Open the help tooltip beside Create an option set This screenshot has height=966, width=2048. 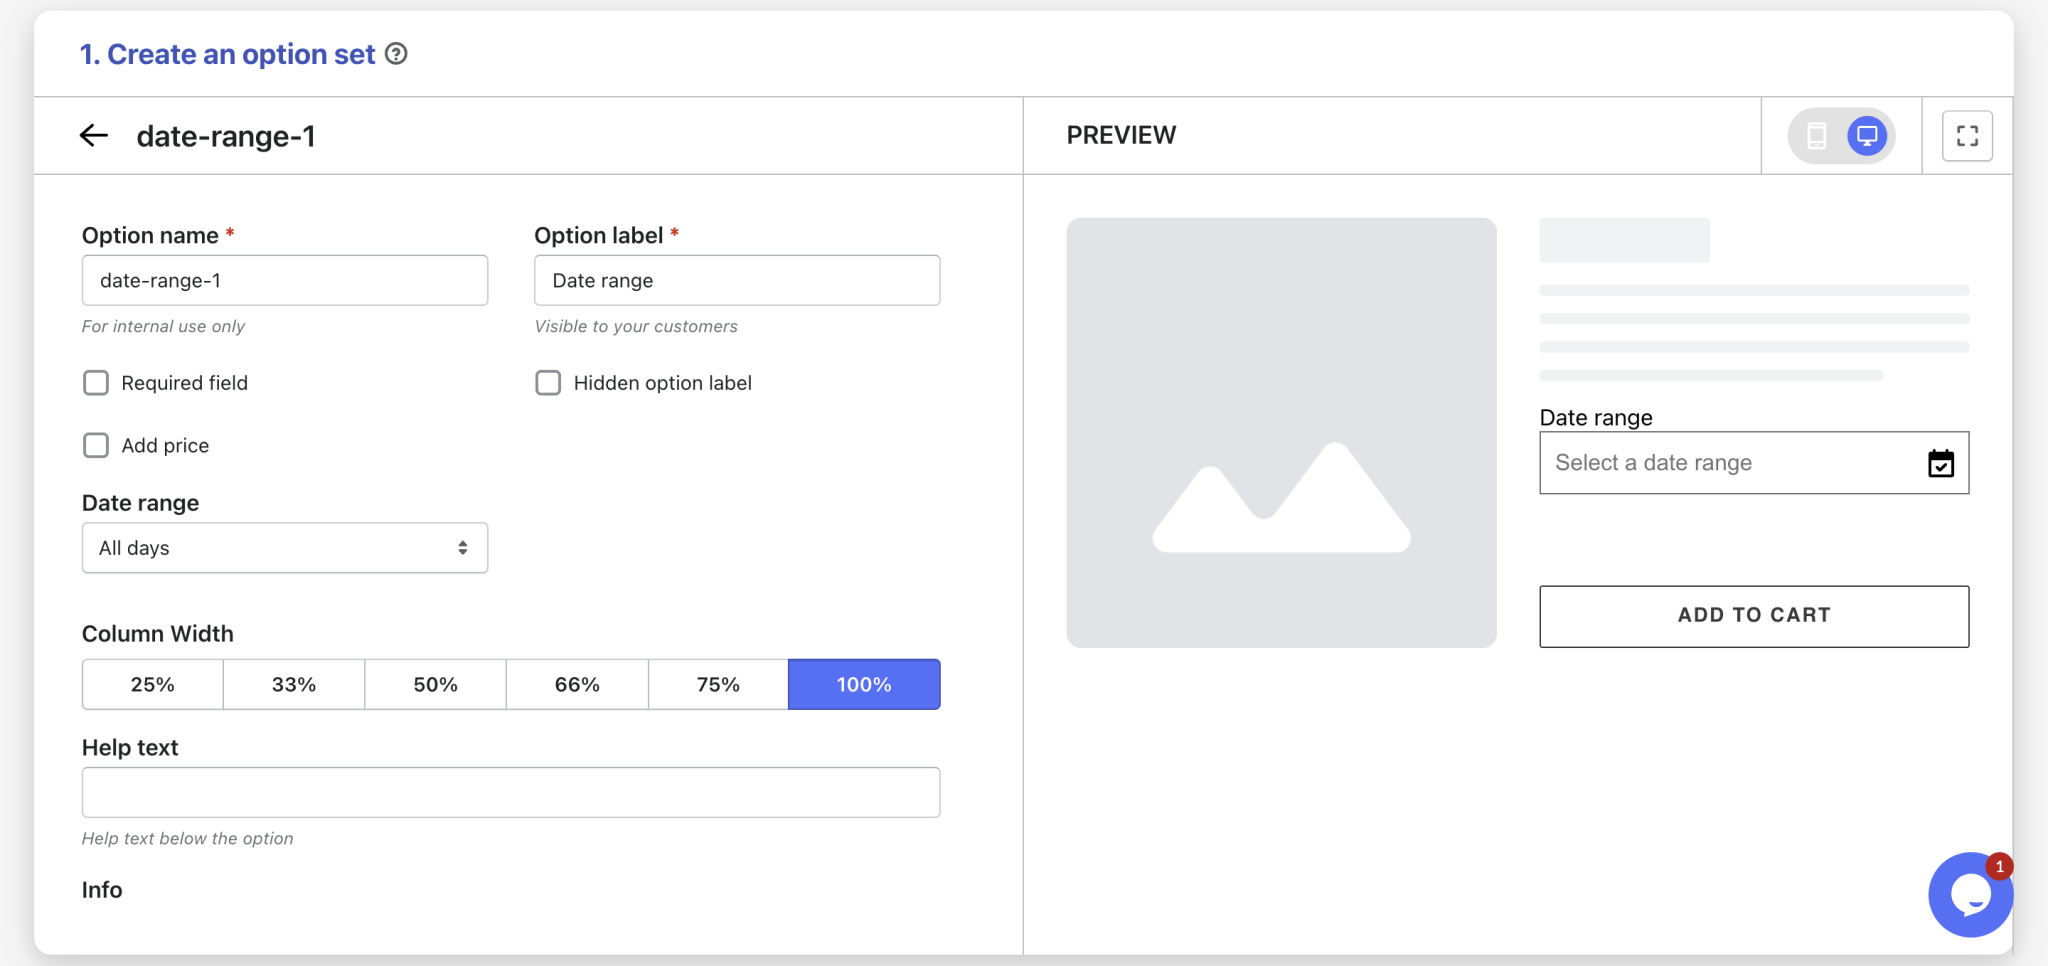click(396, 54)
